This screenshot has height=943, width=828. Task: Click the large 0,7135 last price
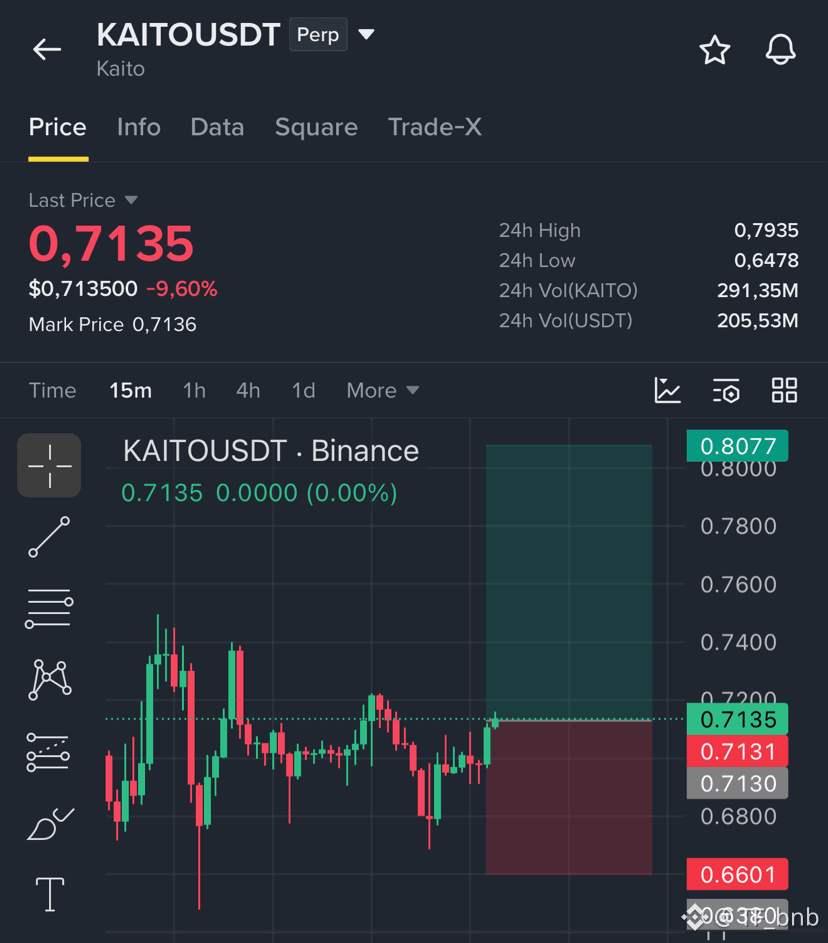(x=111, y=244)
